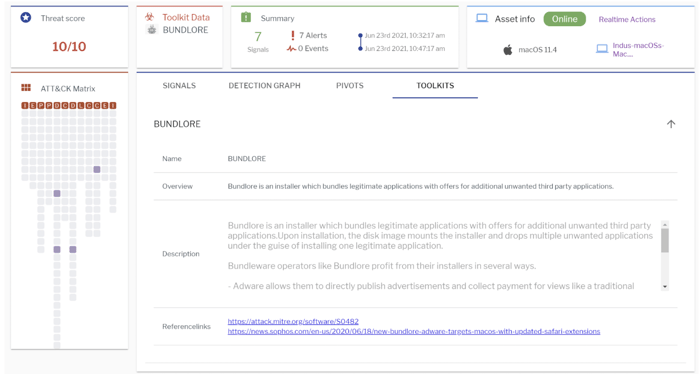Click the Summary clipboard icon

246,17
